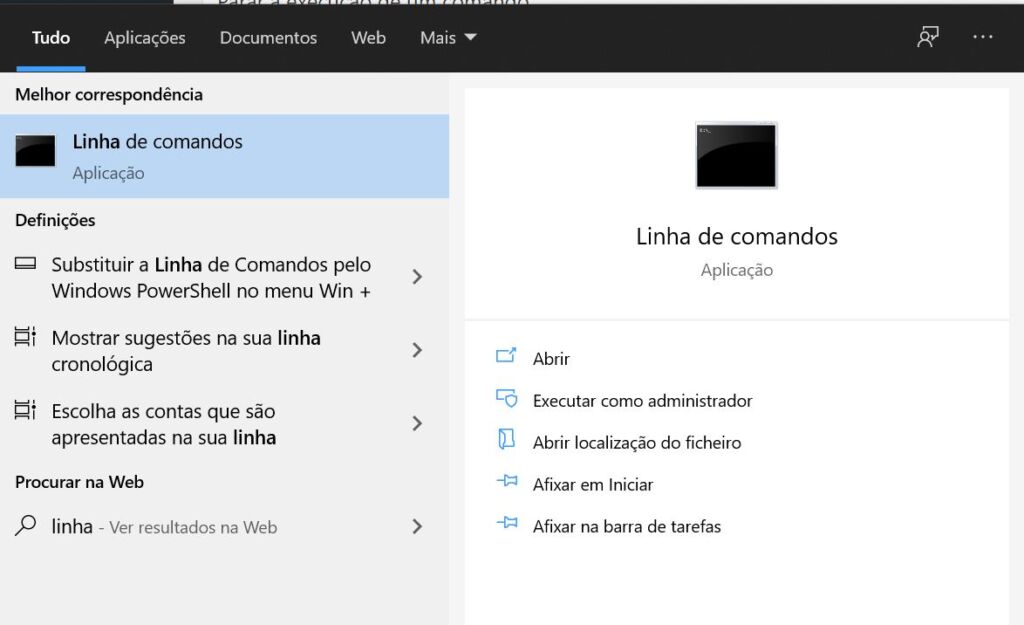The width and height of the screenshot is (1024, 625).
Task: Click the file location icon
Action: (x=506, y=441)
